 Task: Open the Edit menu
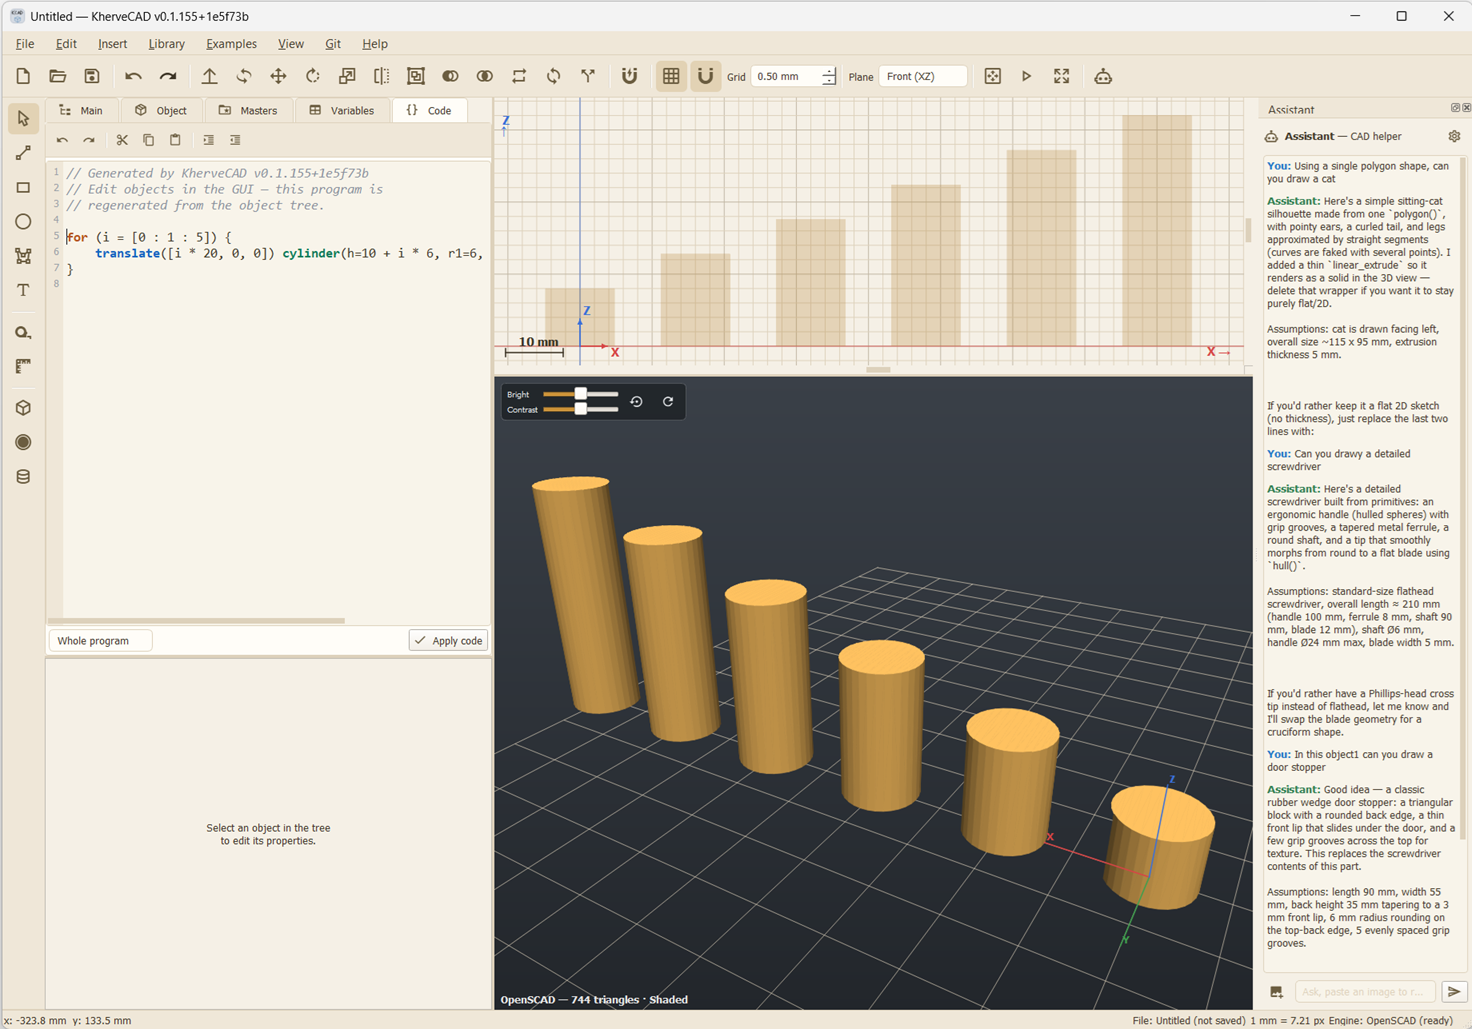(66, 44)
